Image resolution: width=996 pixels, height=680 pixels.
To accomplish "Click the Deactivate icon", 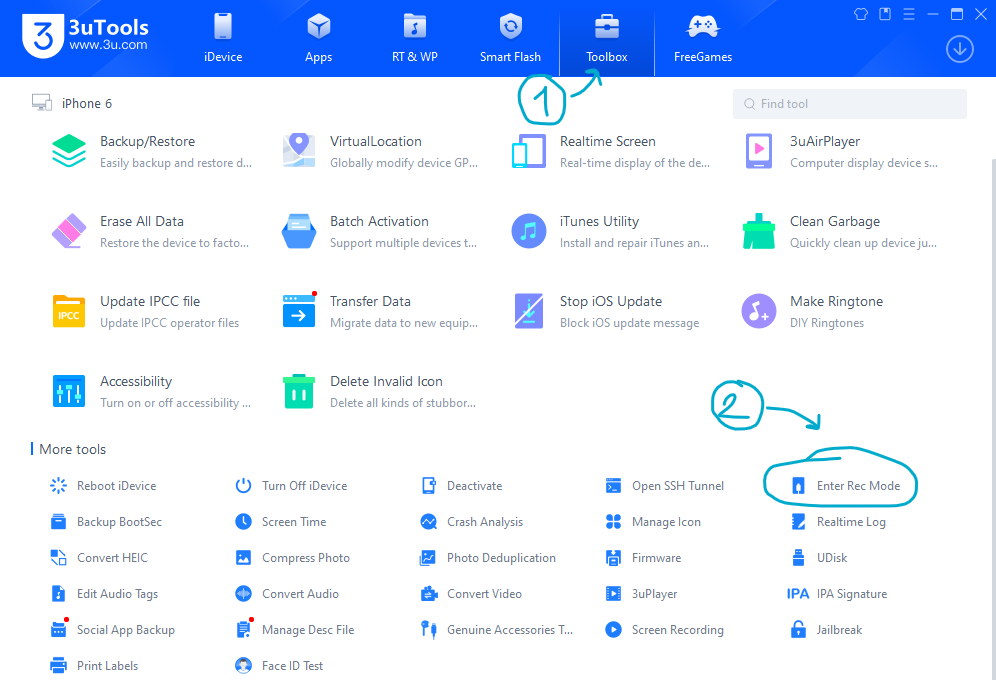I will tap(429, 486).
